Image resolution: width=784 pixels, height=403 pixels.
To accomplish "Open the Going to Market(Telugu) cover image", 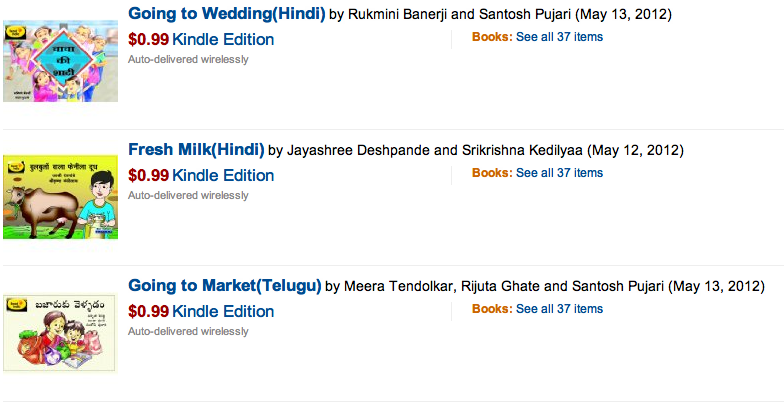I will (60, 332).
